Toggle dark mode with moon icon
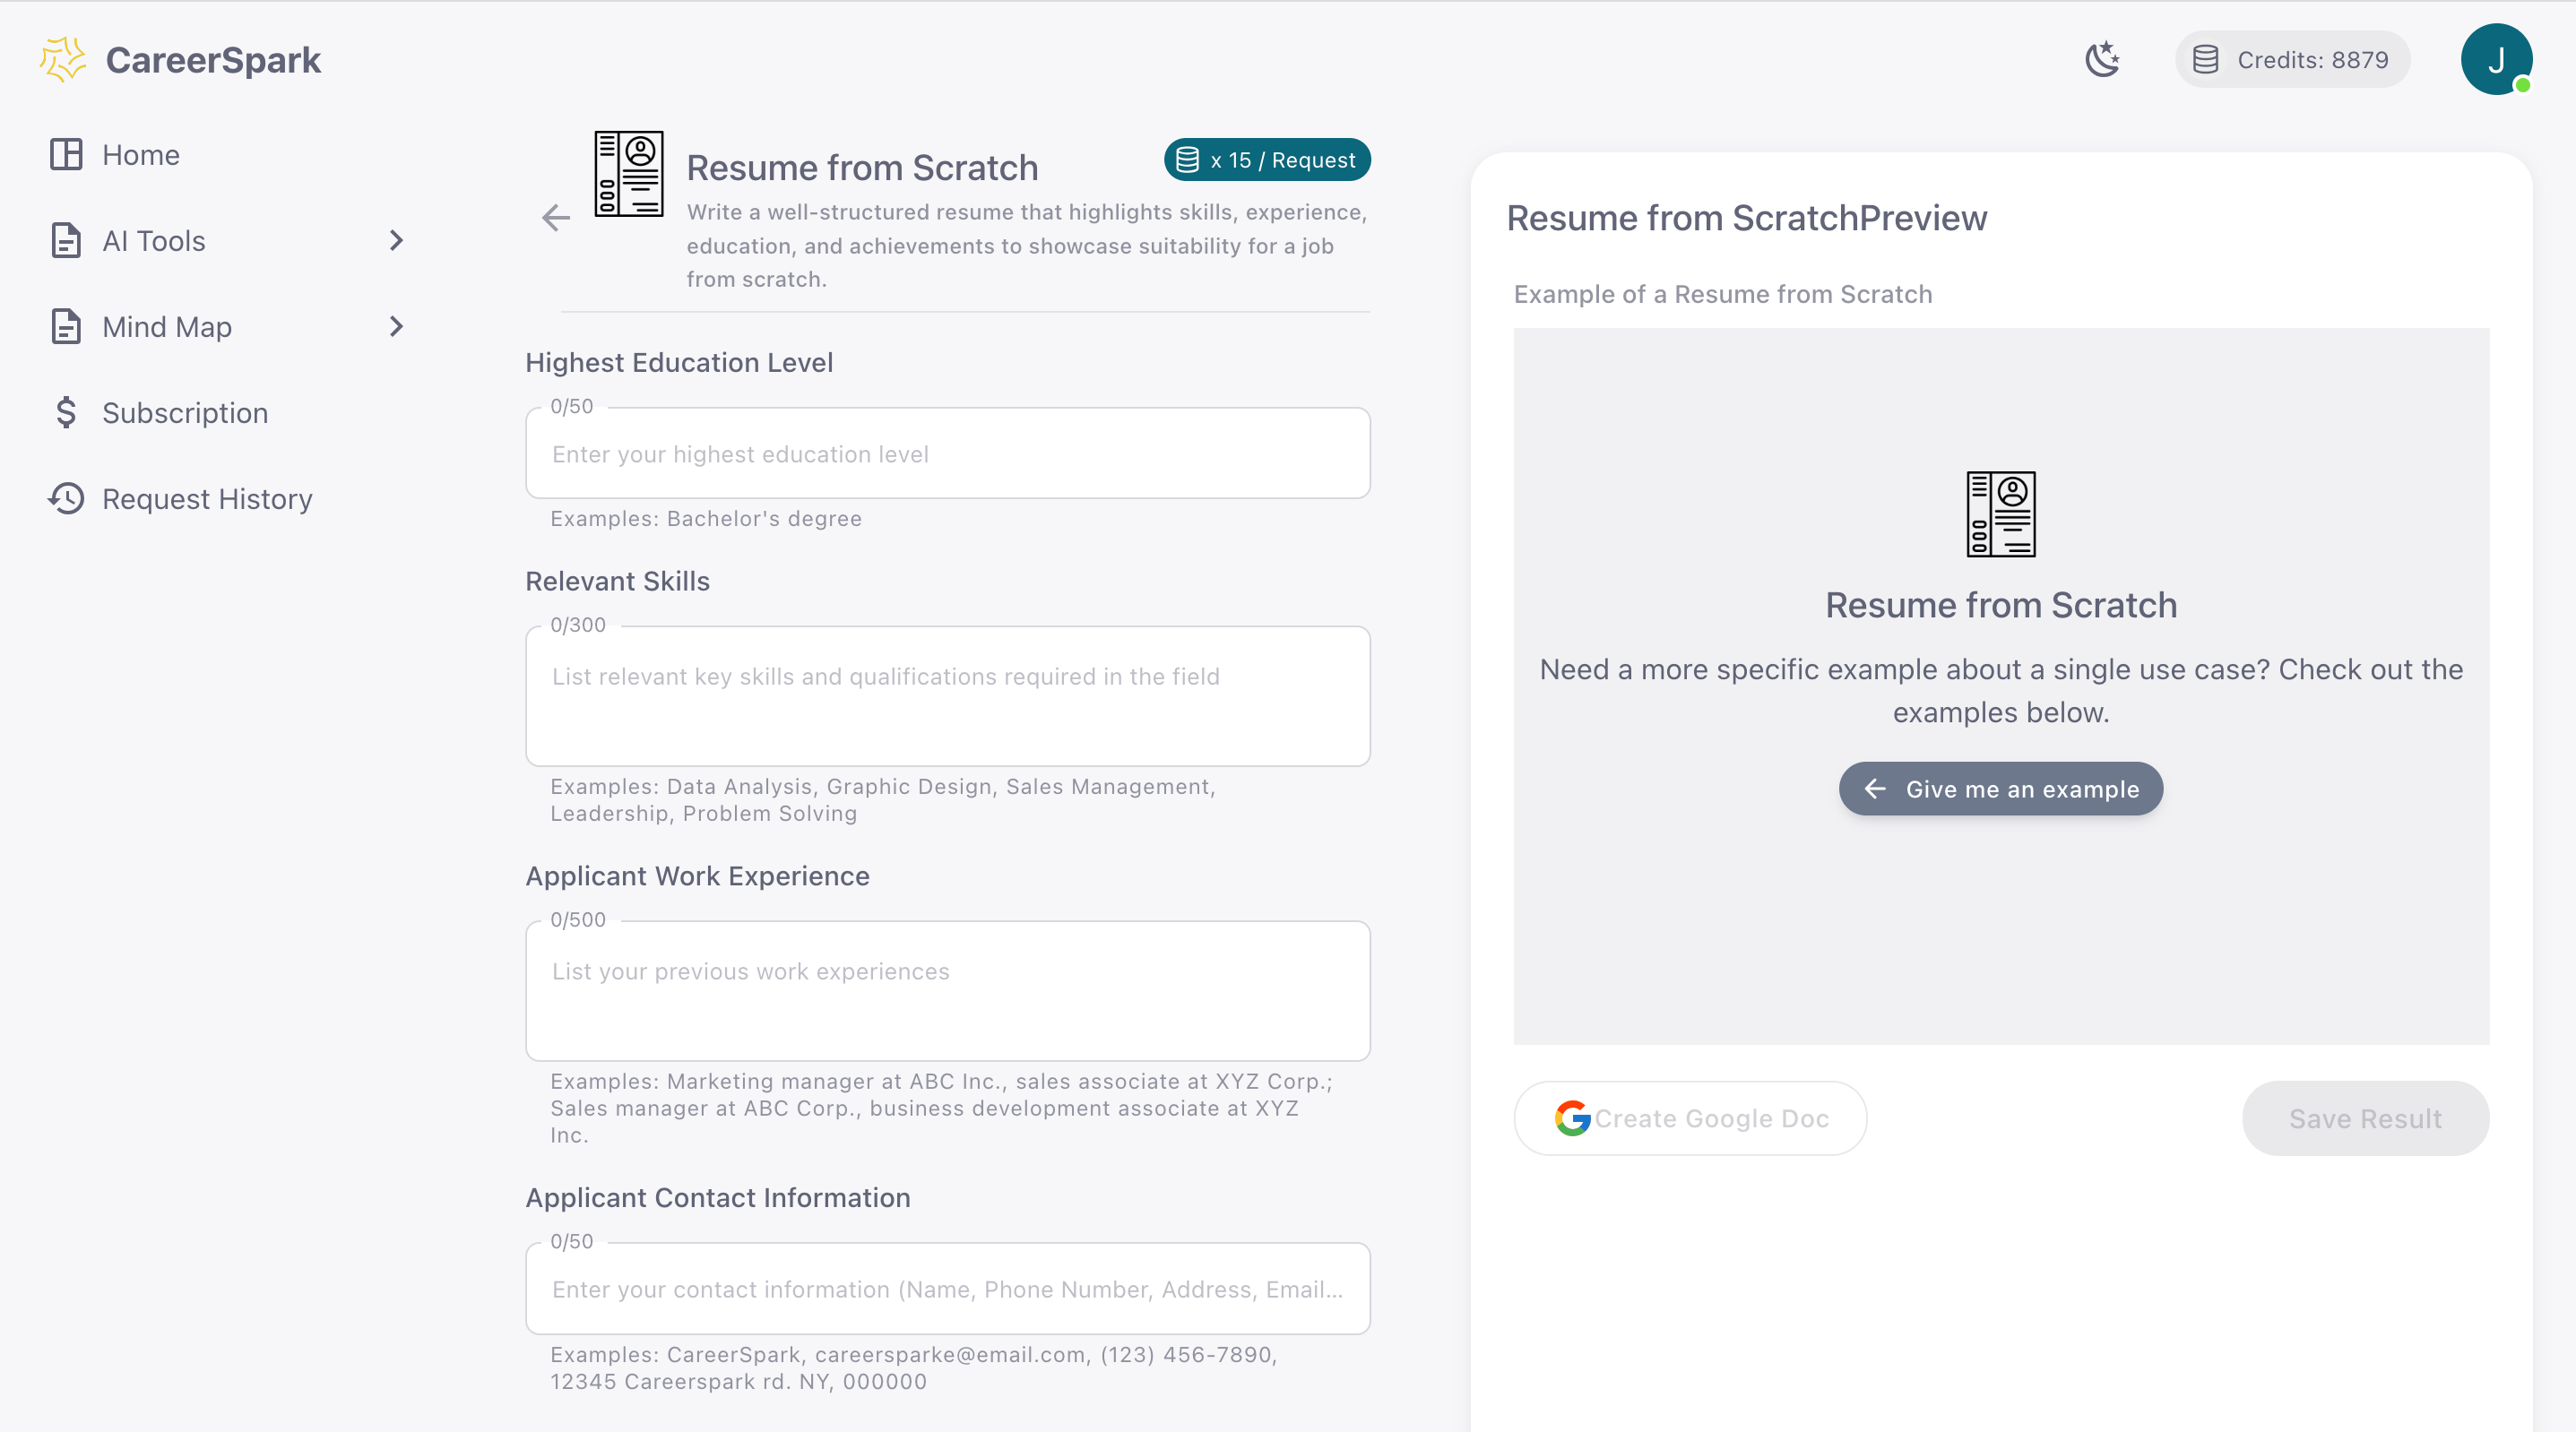The image size is (2576, 1432). (2102, 60)
